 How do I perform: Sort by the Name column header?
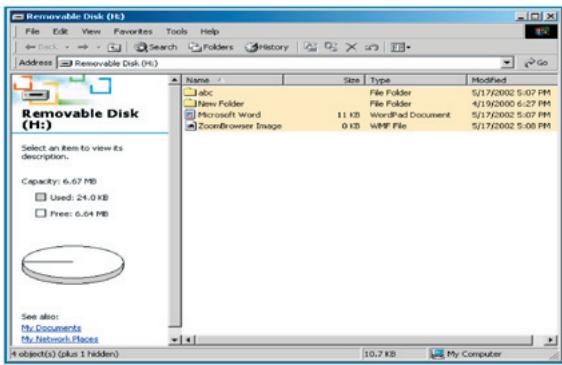pyautogui.click(x=233, y=80)
